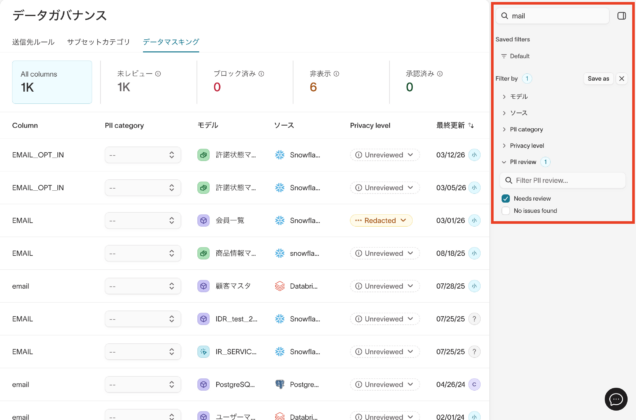Click the purple C user avatar
This screenshot has height=420, width=636.
click(474, 384)
